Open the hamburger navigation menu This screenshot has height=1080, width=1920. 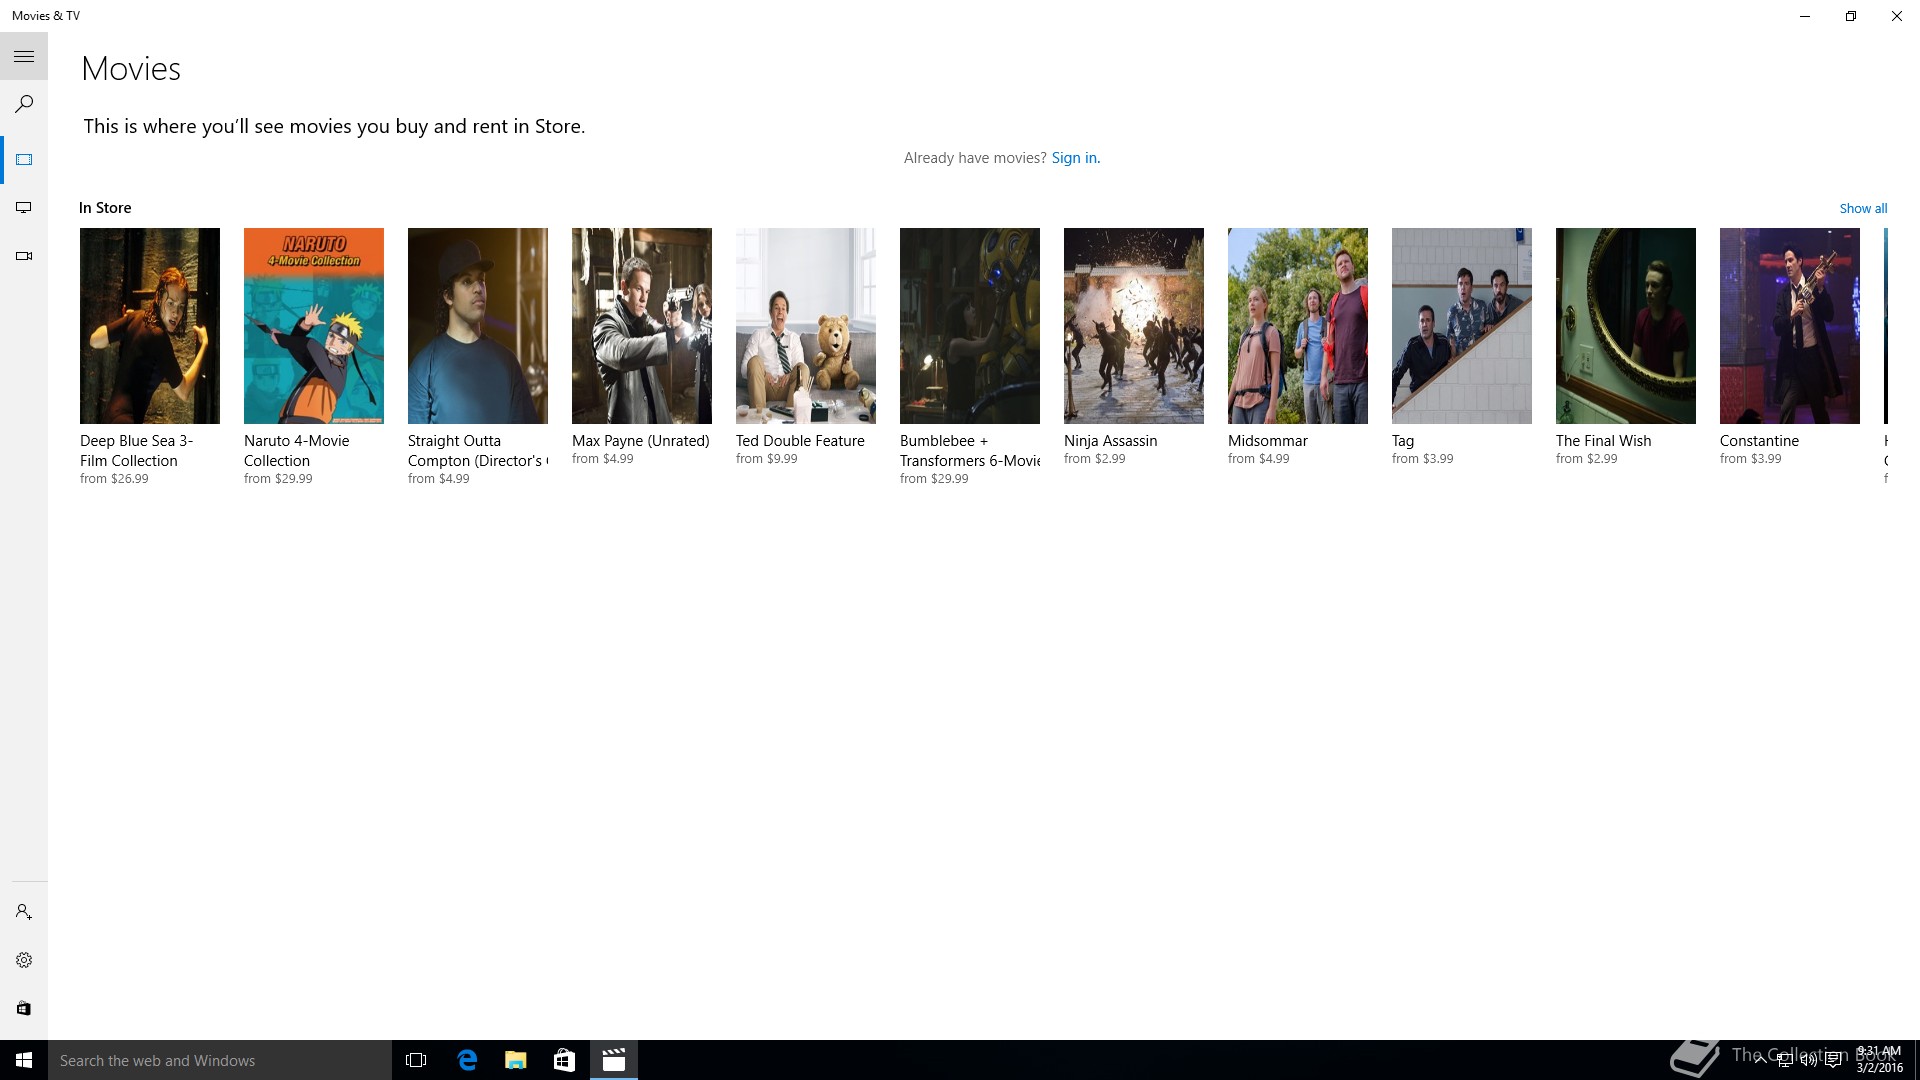pyautogui.click(x=24, y=56)
